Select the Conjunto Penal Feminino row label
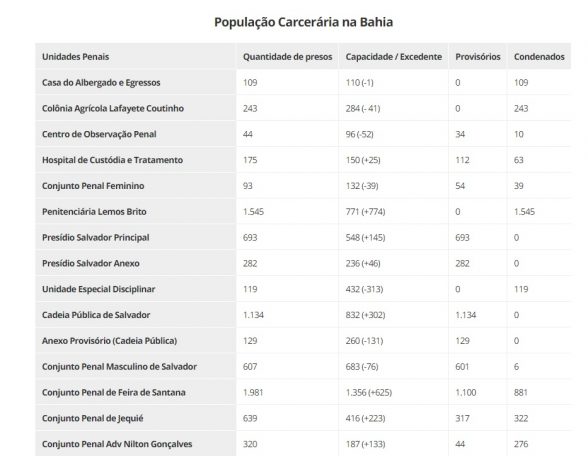Screen dimensions: 588x456 (x=93, y=186)
